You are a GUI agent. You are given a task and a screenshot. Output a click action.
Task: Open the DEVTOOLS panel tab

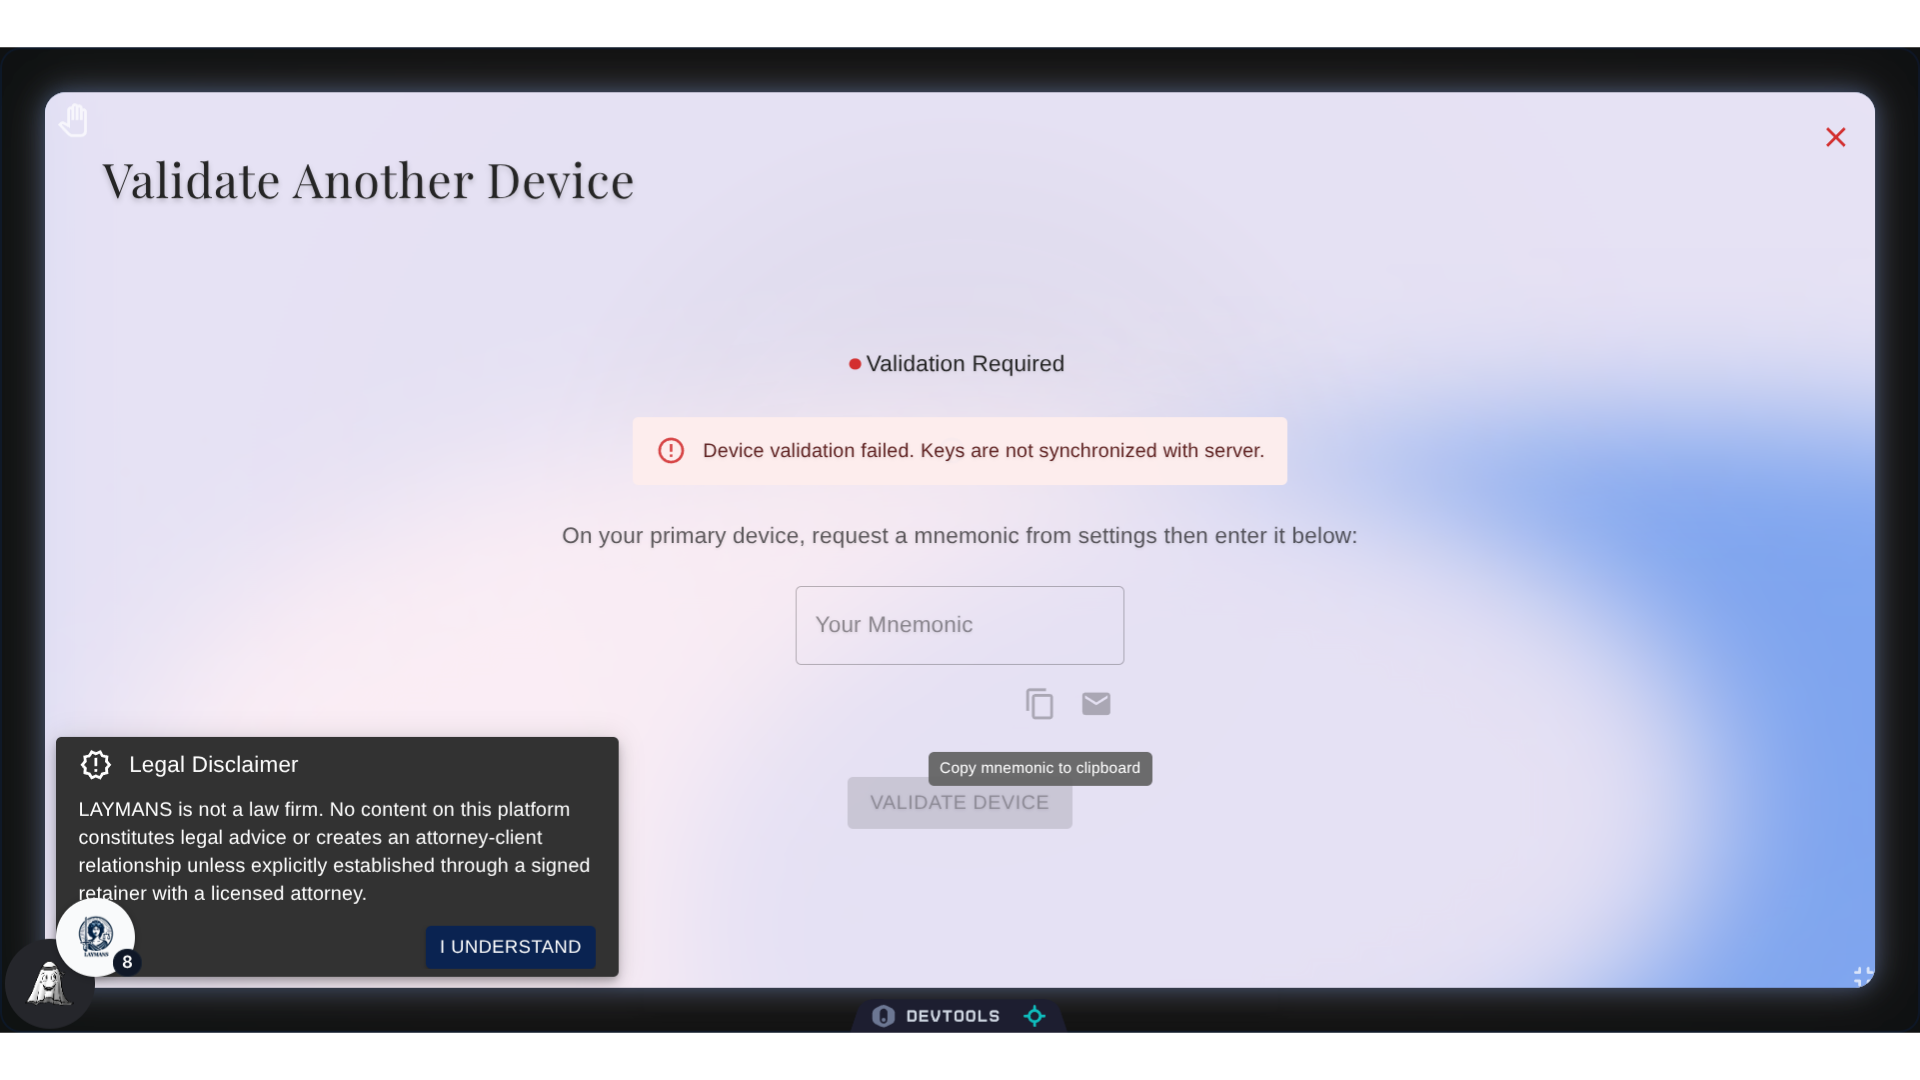tap(956, 1015)
